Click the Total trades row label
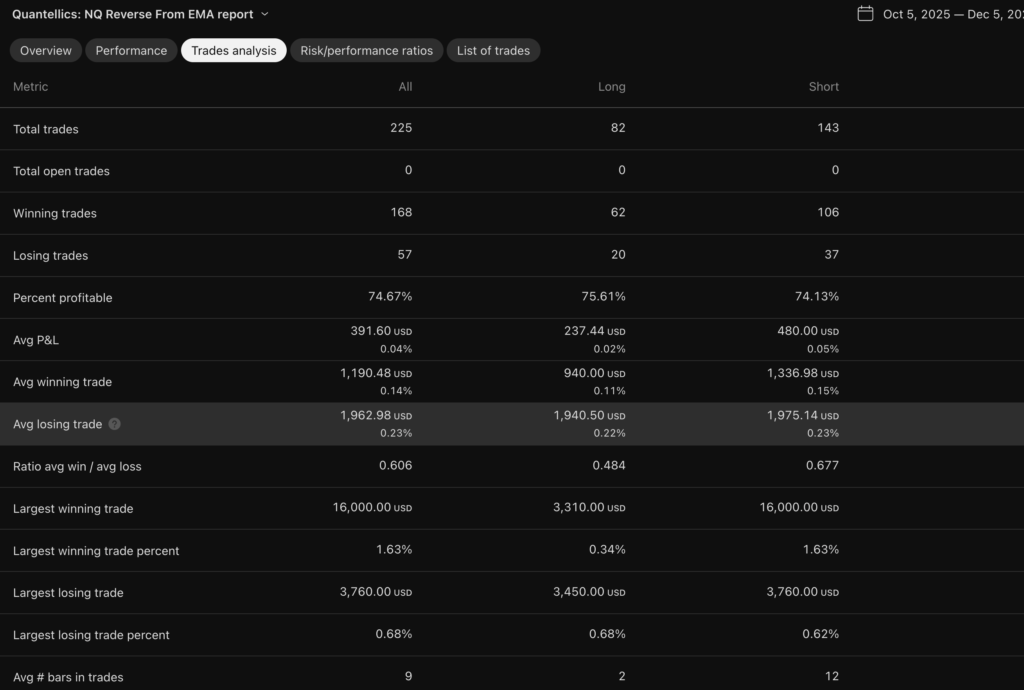1024x690 pixels. click(x=45, y=129)
